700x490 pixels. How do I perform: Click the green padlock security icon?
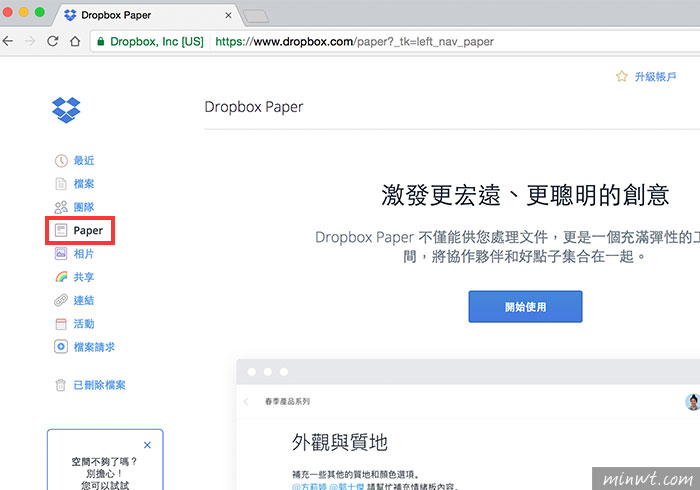click(x=101, y=42)
